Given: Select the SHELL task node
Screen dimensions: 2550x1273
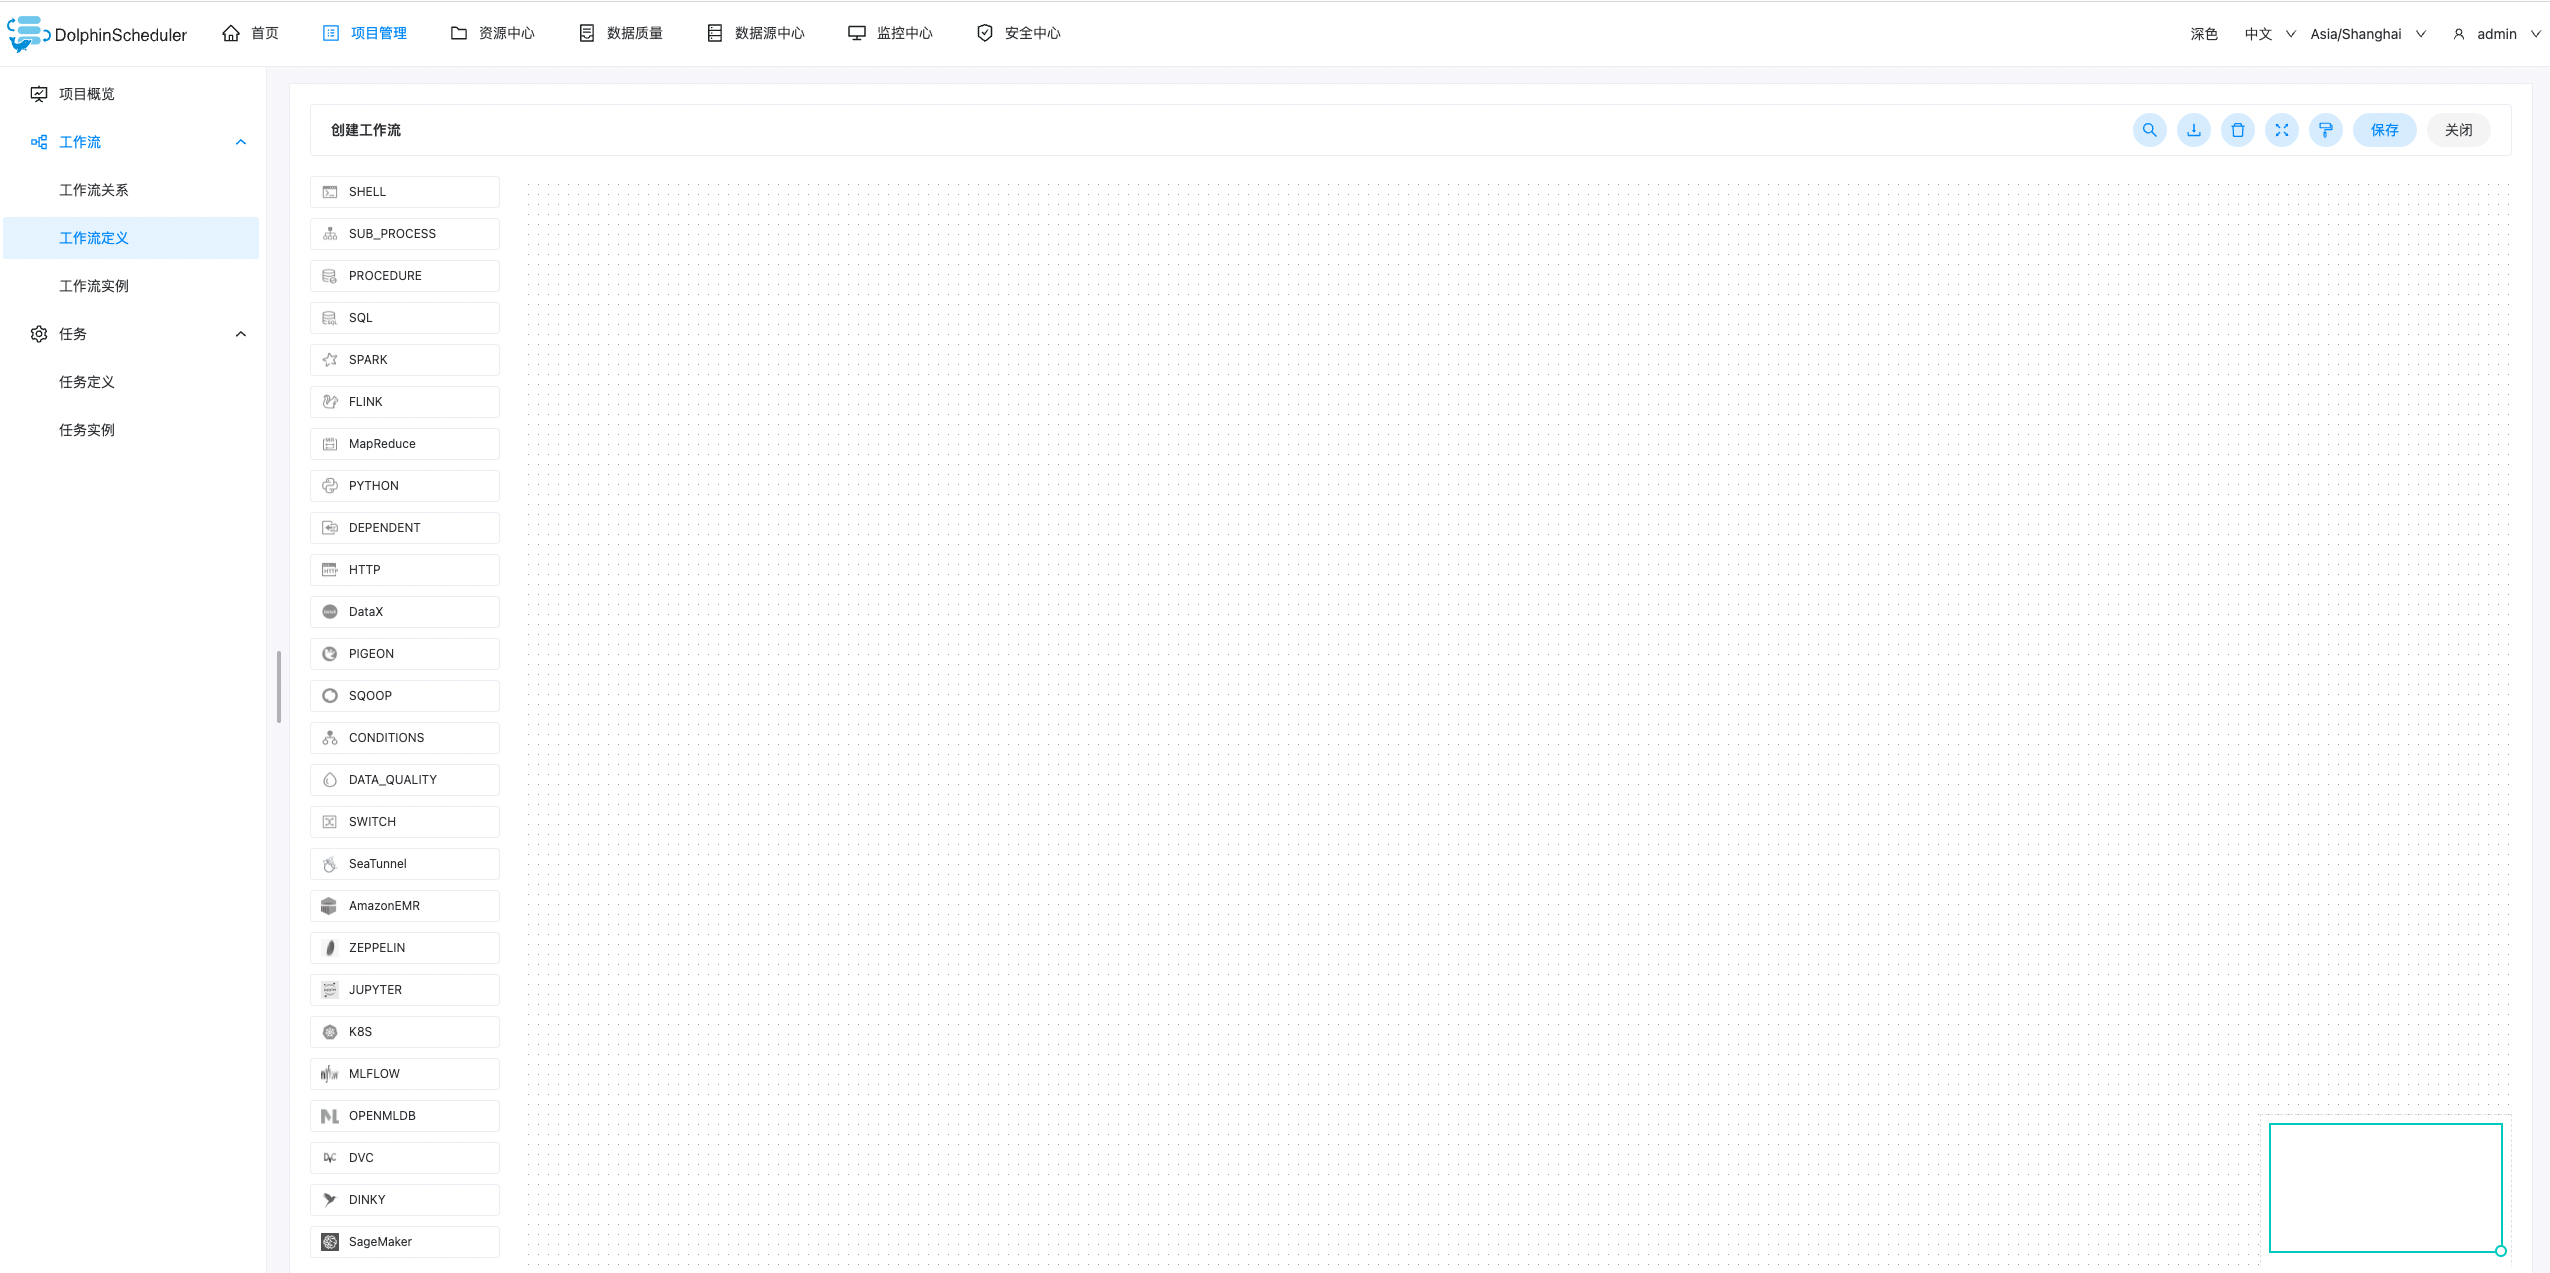Looking at the screenshot, I should pyautogui.click(x=404, y=192).
